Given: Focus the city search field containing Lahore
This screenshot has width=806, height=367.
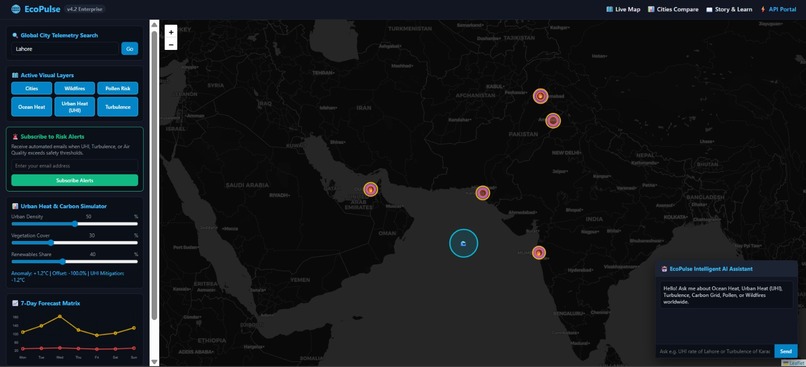Looking at the screenshot, I should point(65,49).
